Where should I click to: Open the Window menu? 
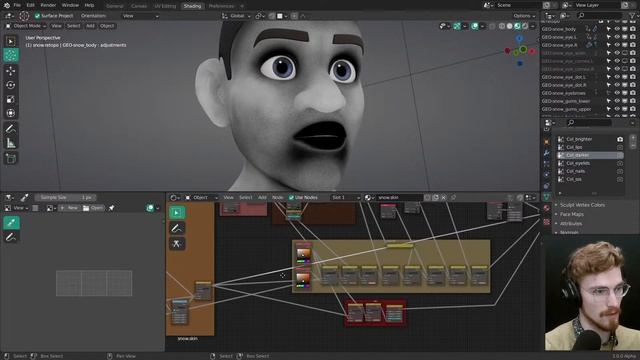[x=70, y=5]
